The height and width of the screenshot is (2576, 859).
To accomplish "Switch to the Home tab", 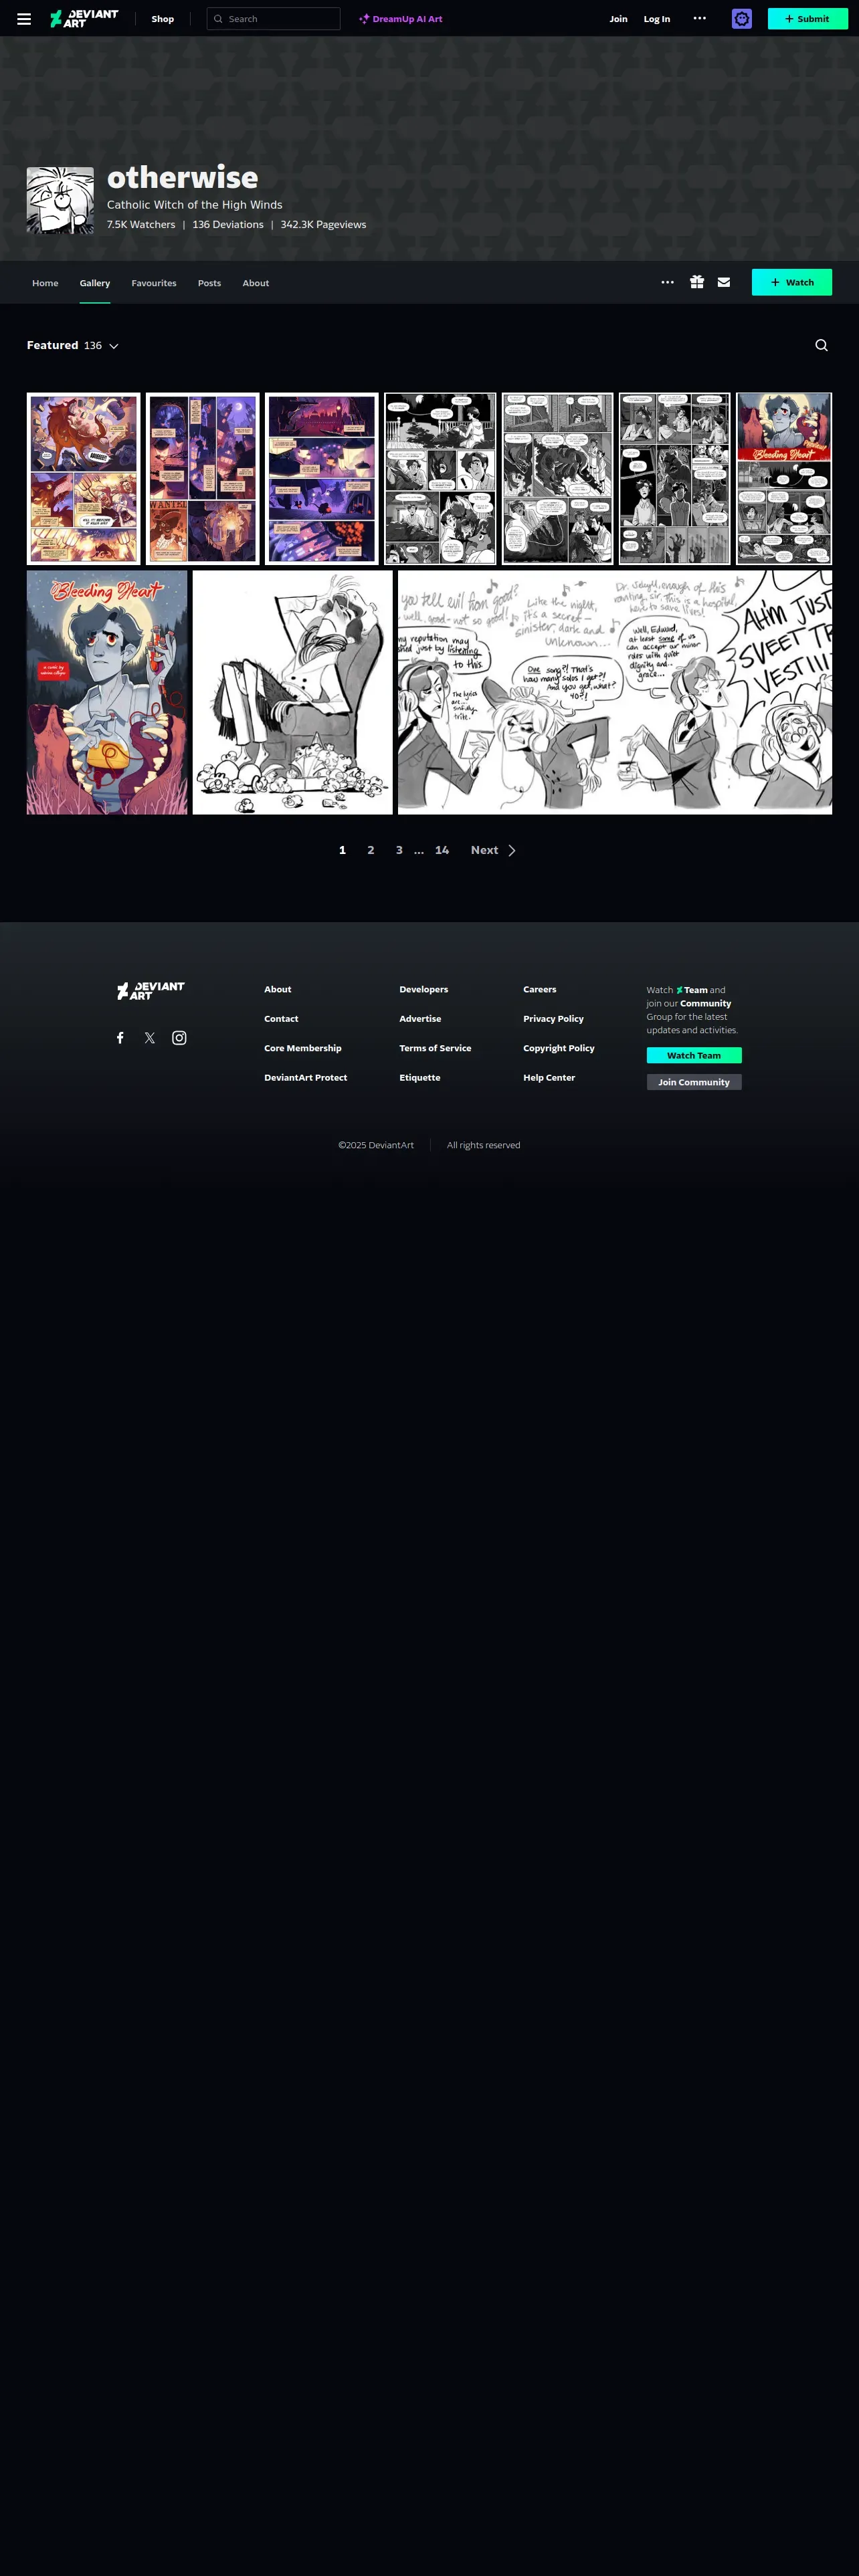I will coord(45,283).
